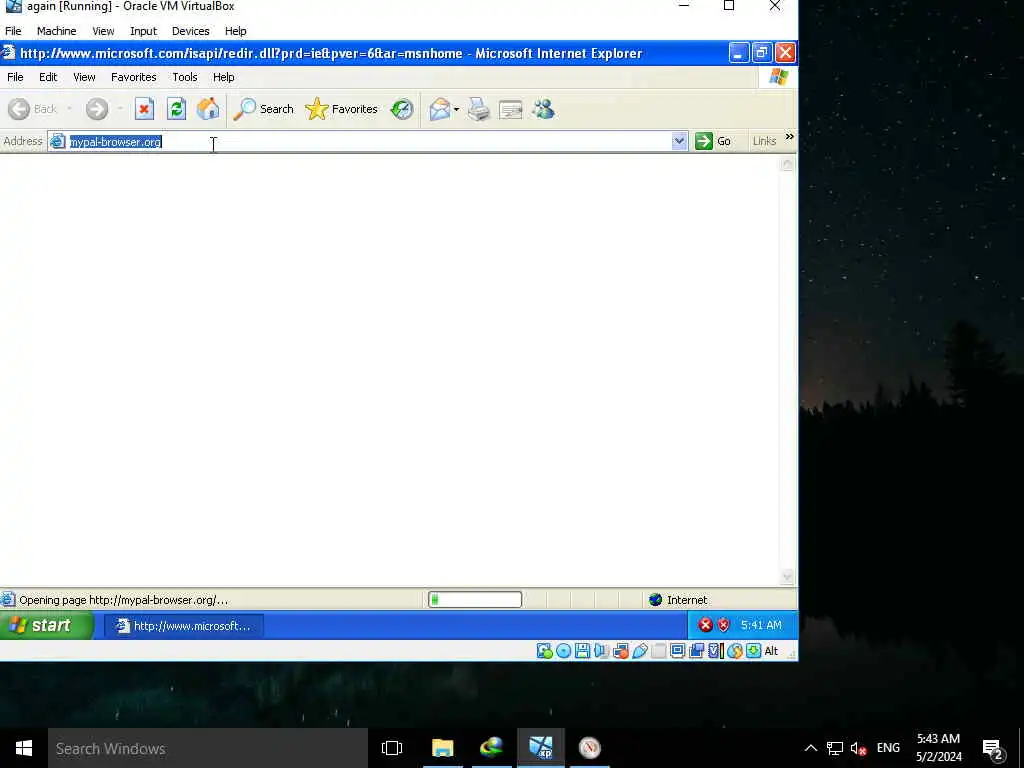Go to the Home page

[208, 109]
